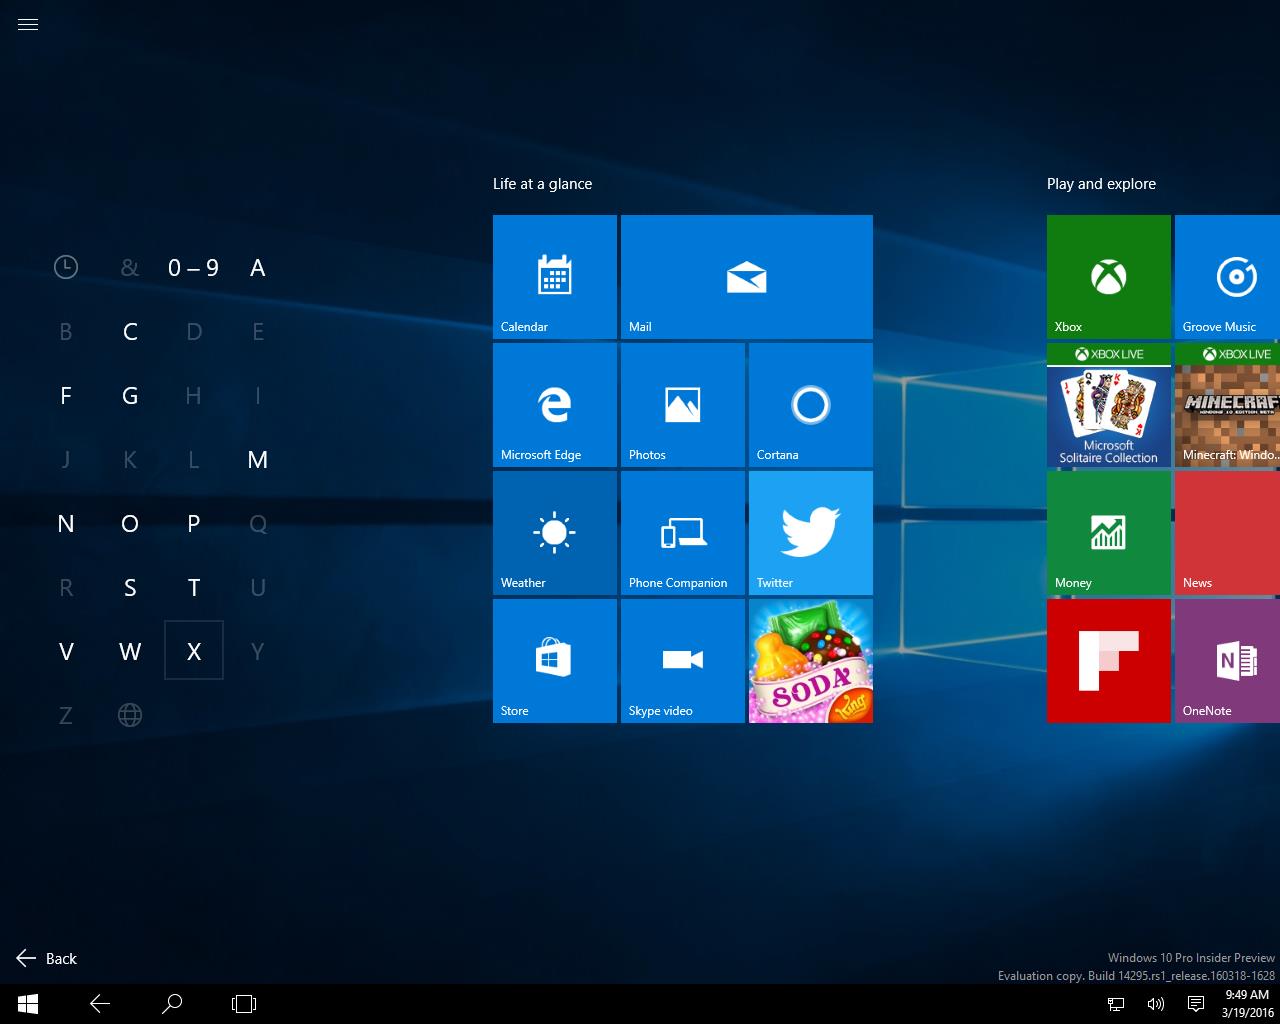Viewport: 1280px width, 1024px height.
Task: Jump to recently added clock icon
Action: point(66,267)
